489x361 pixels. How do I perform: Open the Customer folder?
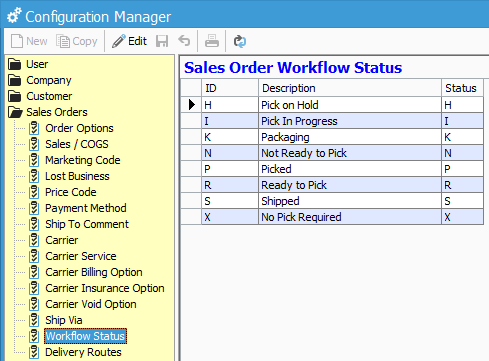49,96
